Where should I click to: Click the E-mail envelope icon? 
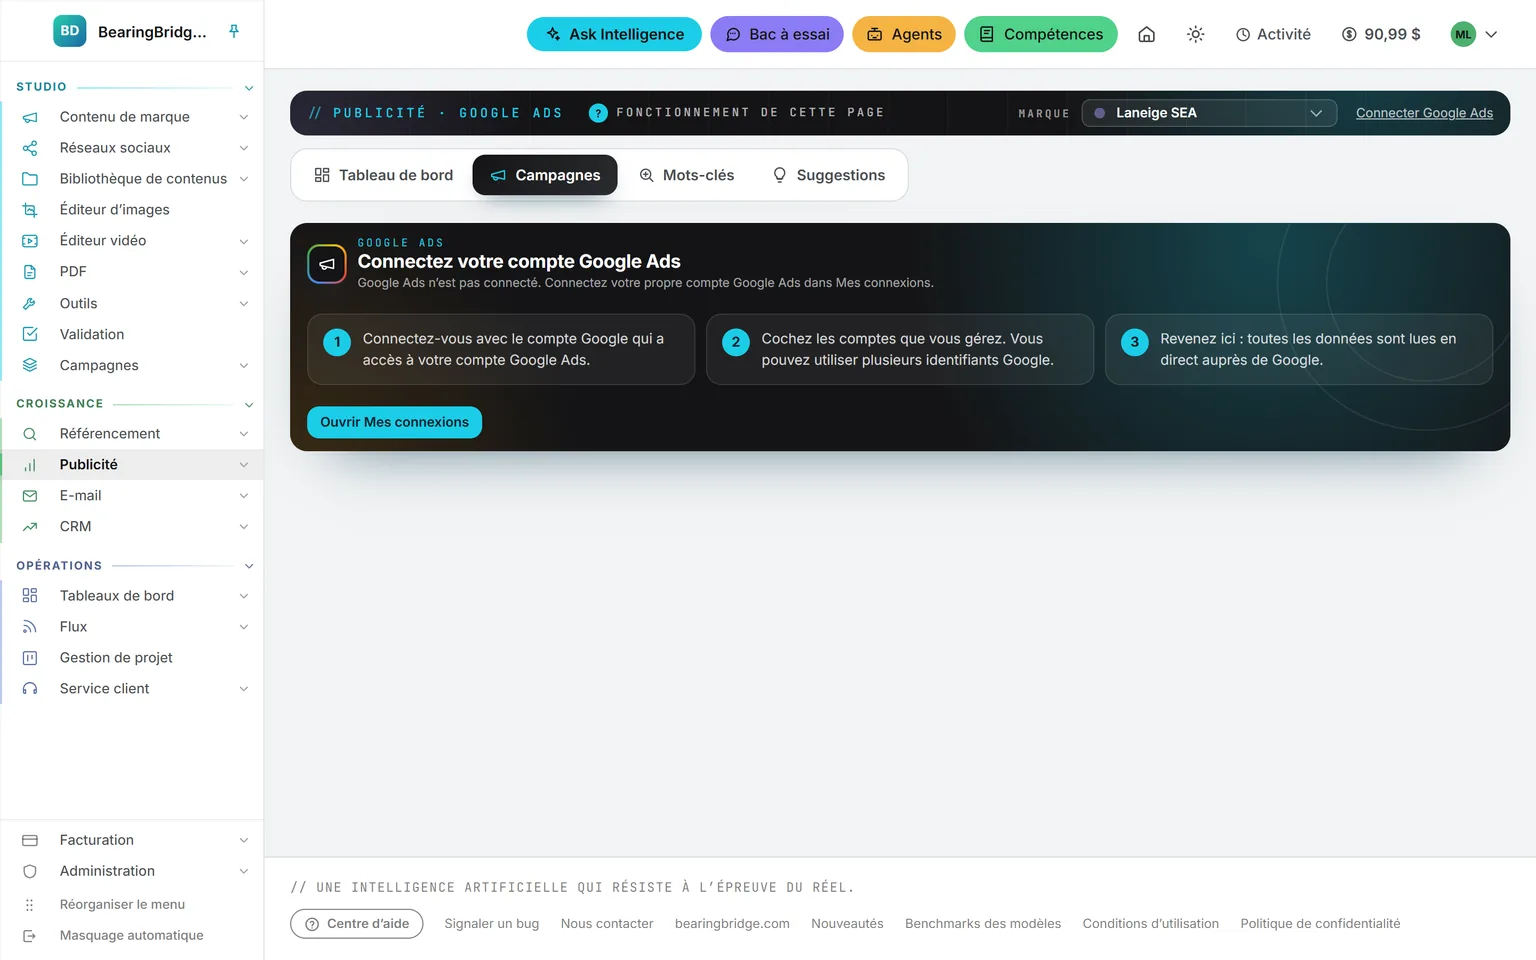coord(30,496)
